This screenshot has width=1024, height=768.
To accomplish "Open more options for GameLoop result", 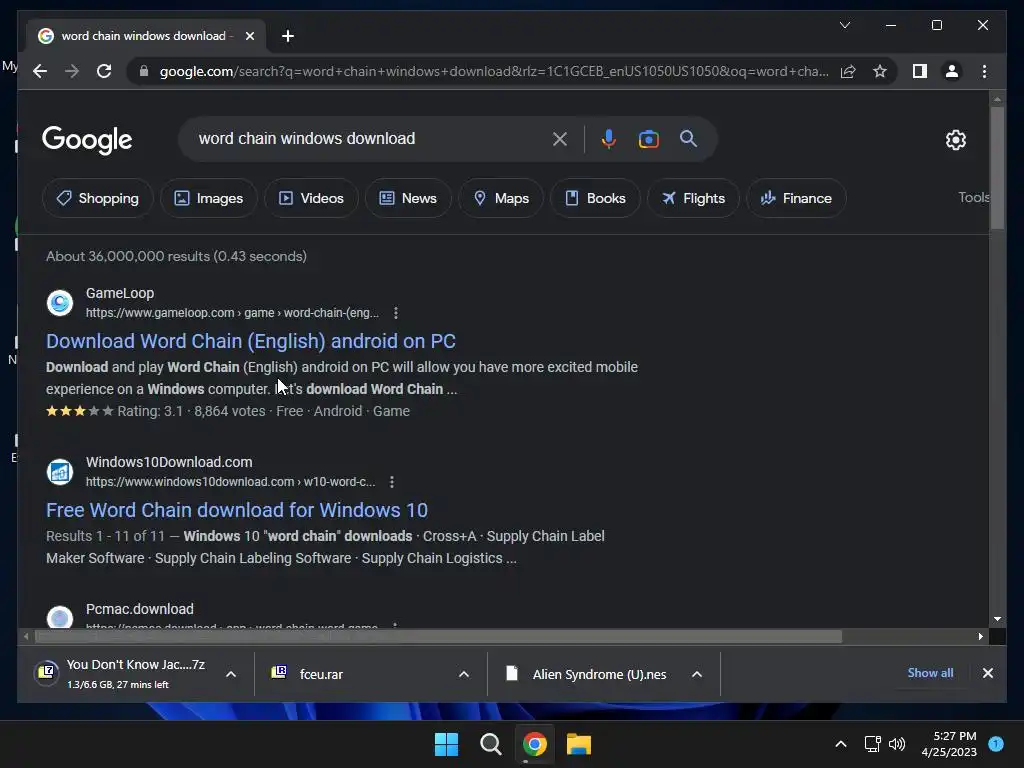I will click(x=396, y=313).
